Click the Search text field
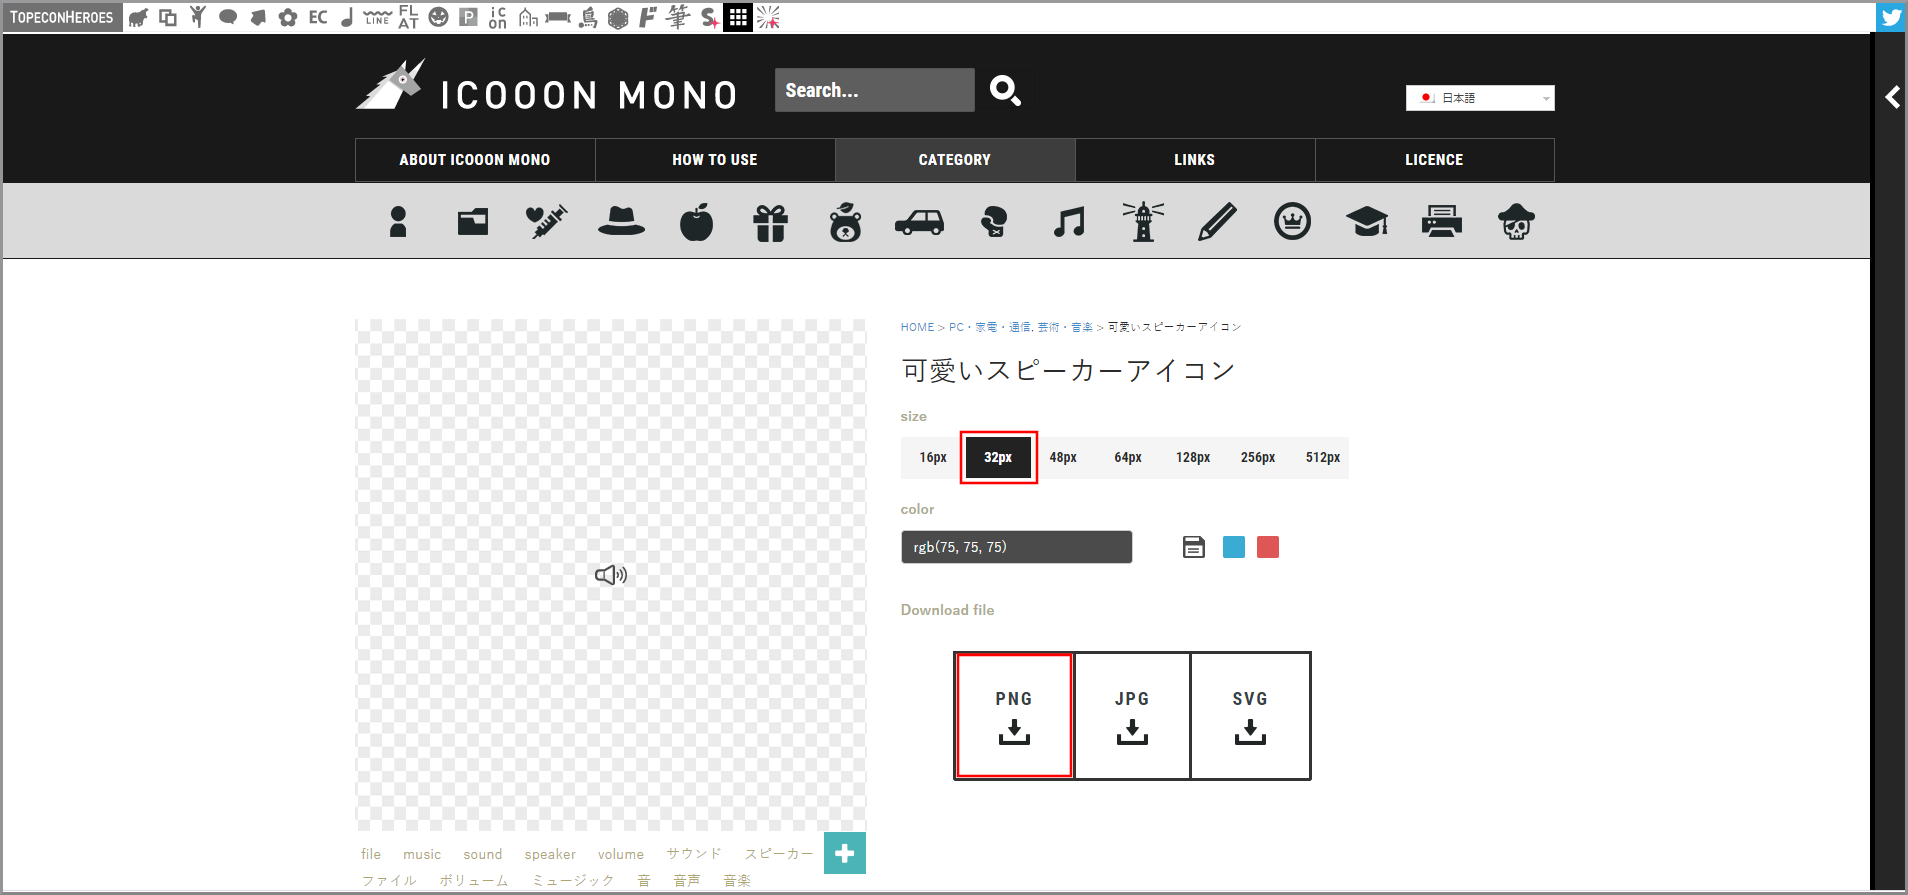1908x895 pixels. 875,90
